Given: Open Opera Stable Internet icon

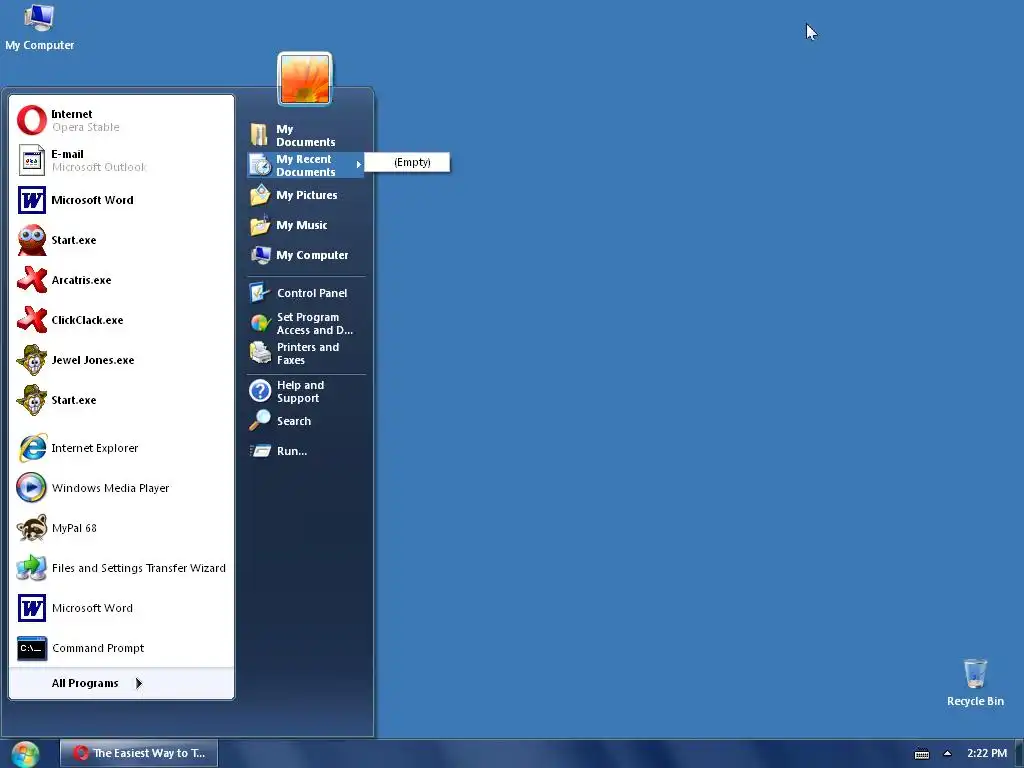Looking at the screenshot, I should pos(31,120).
